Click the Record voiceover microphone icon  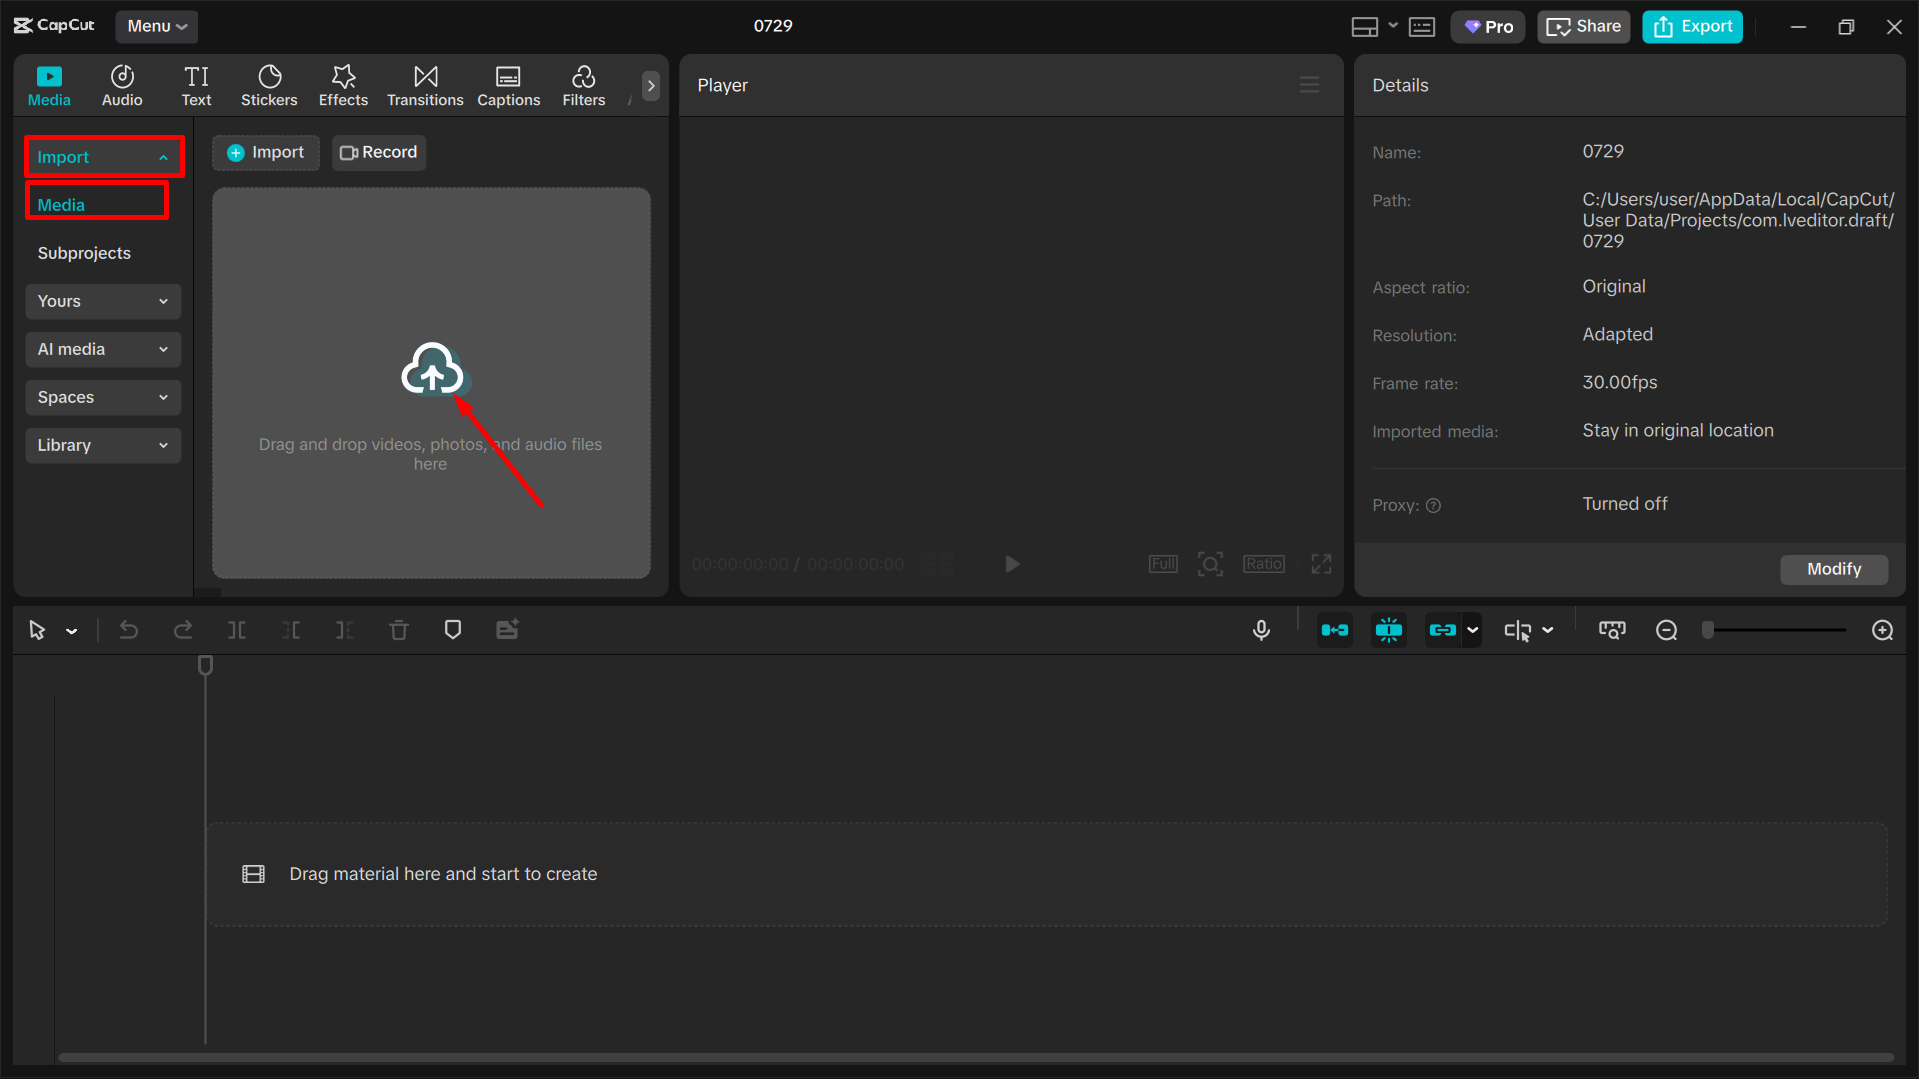tap(1261, 630)
